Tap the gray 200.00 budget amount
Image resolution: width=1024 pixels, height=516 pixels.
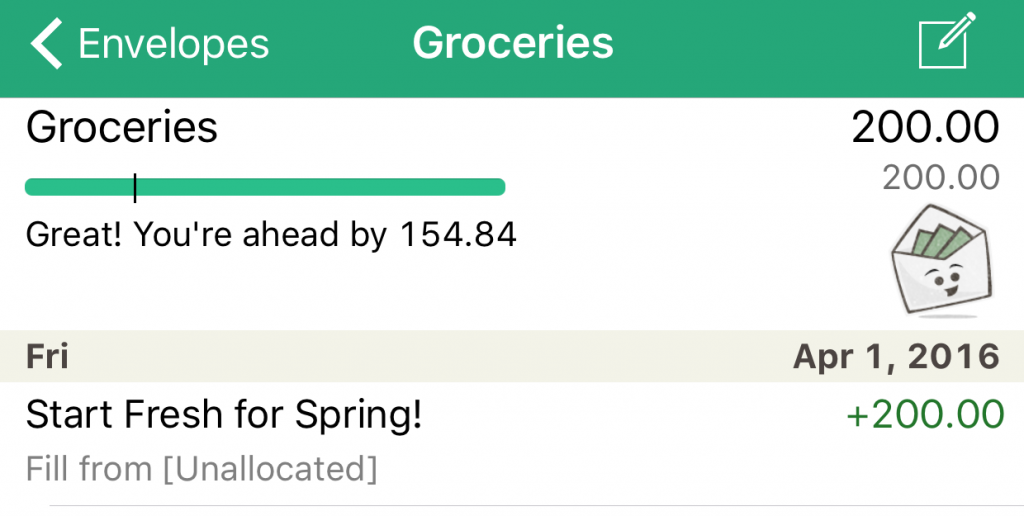click(941, 177)
